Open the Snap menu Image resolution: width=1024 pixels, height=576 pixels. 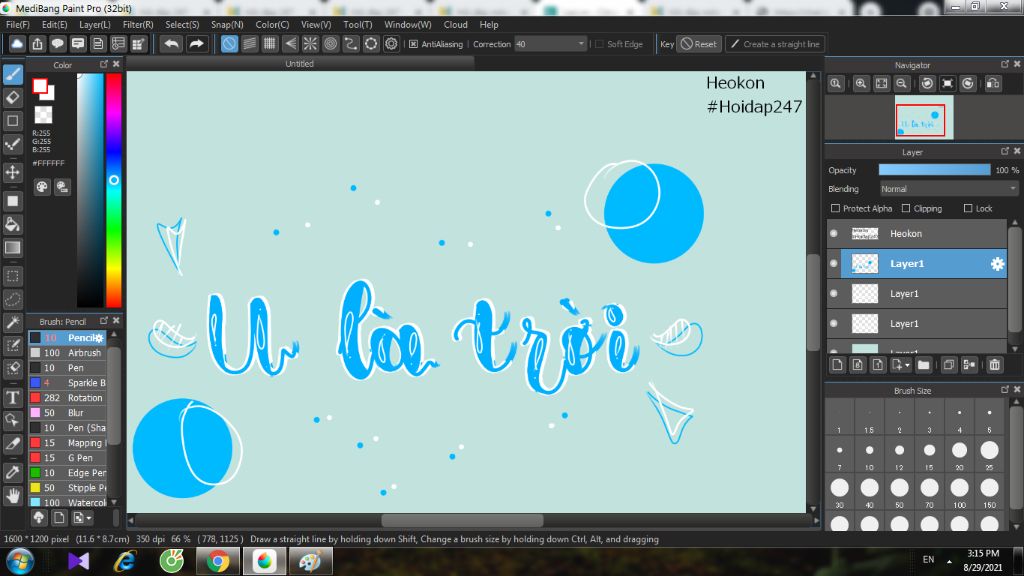(x=227, y=25)
